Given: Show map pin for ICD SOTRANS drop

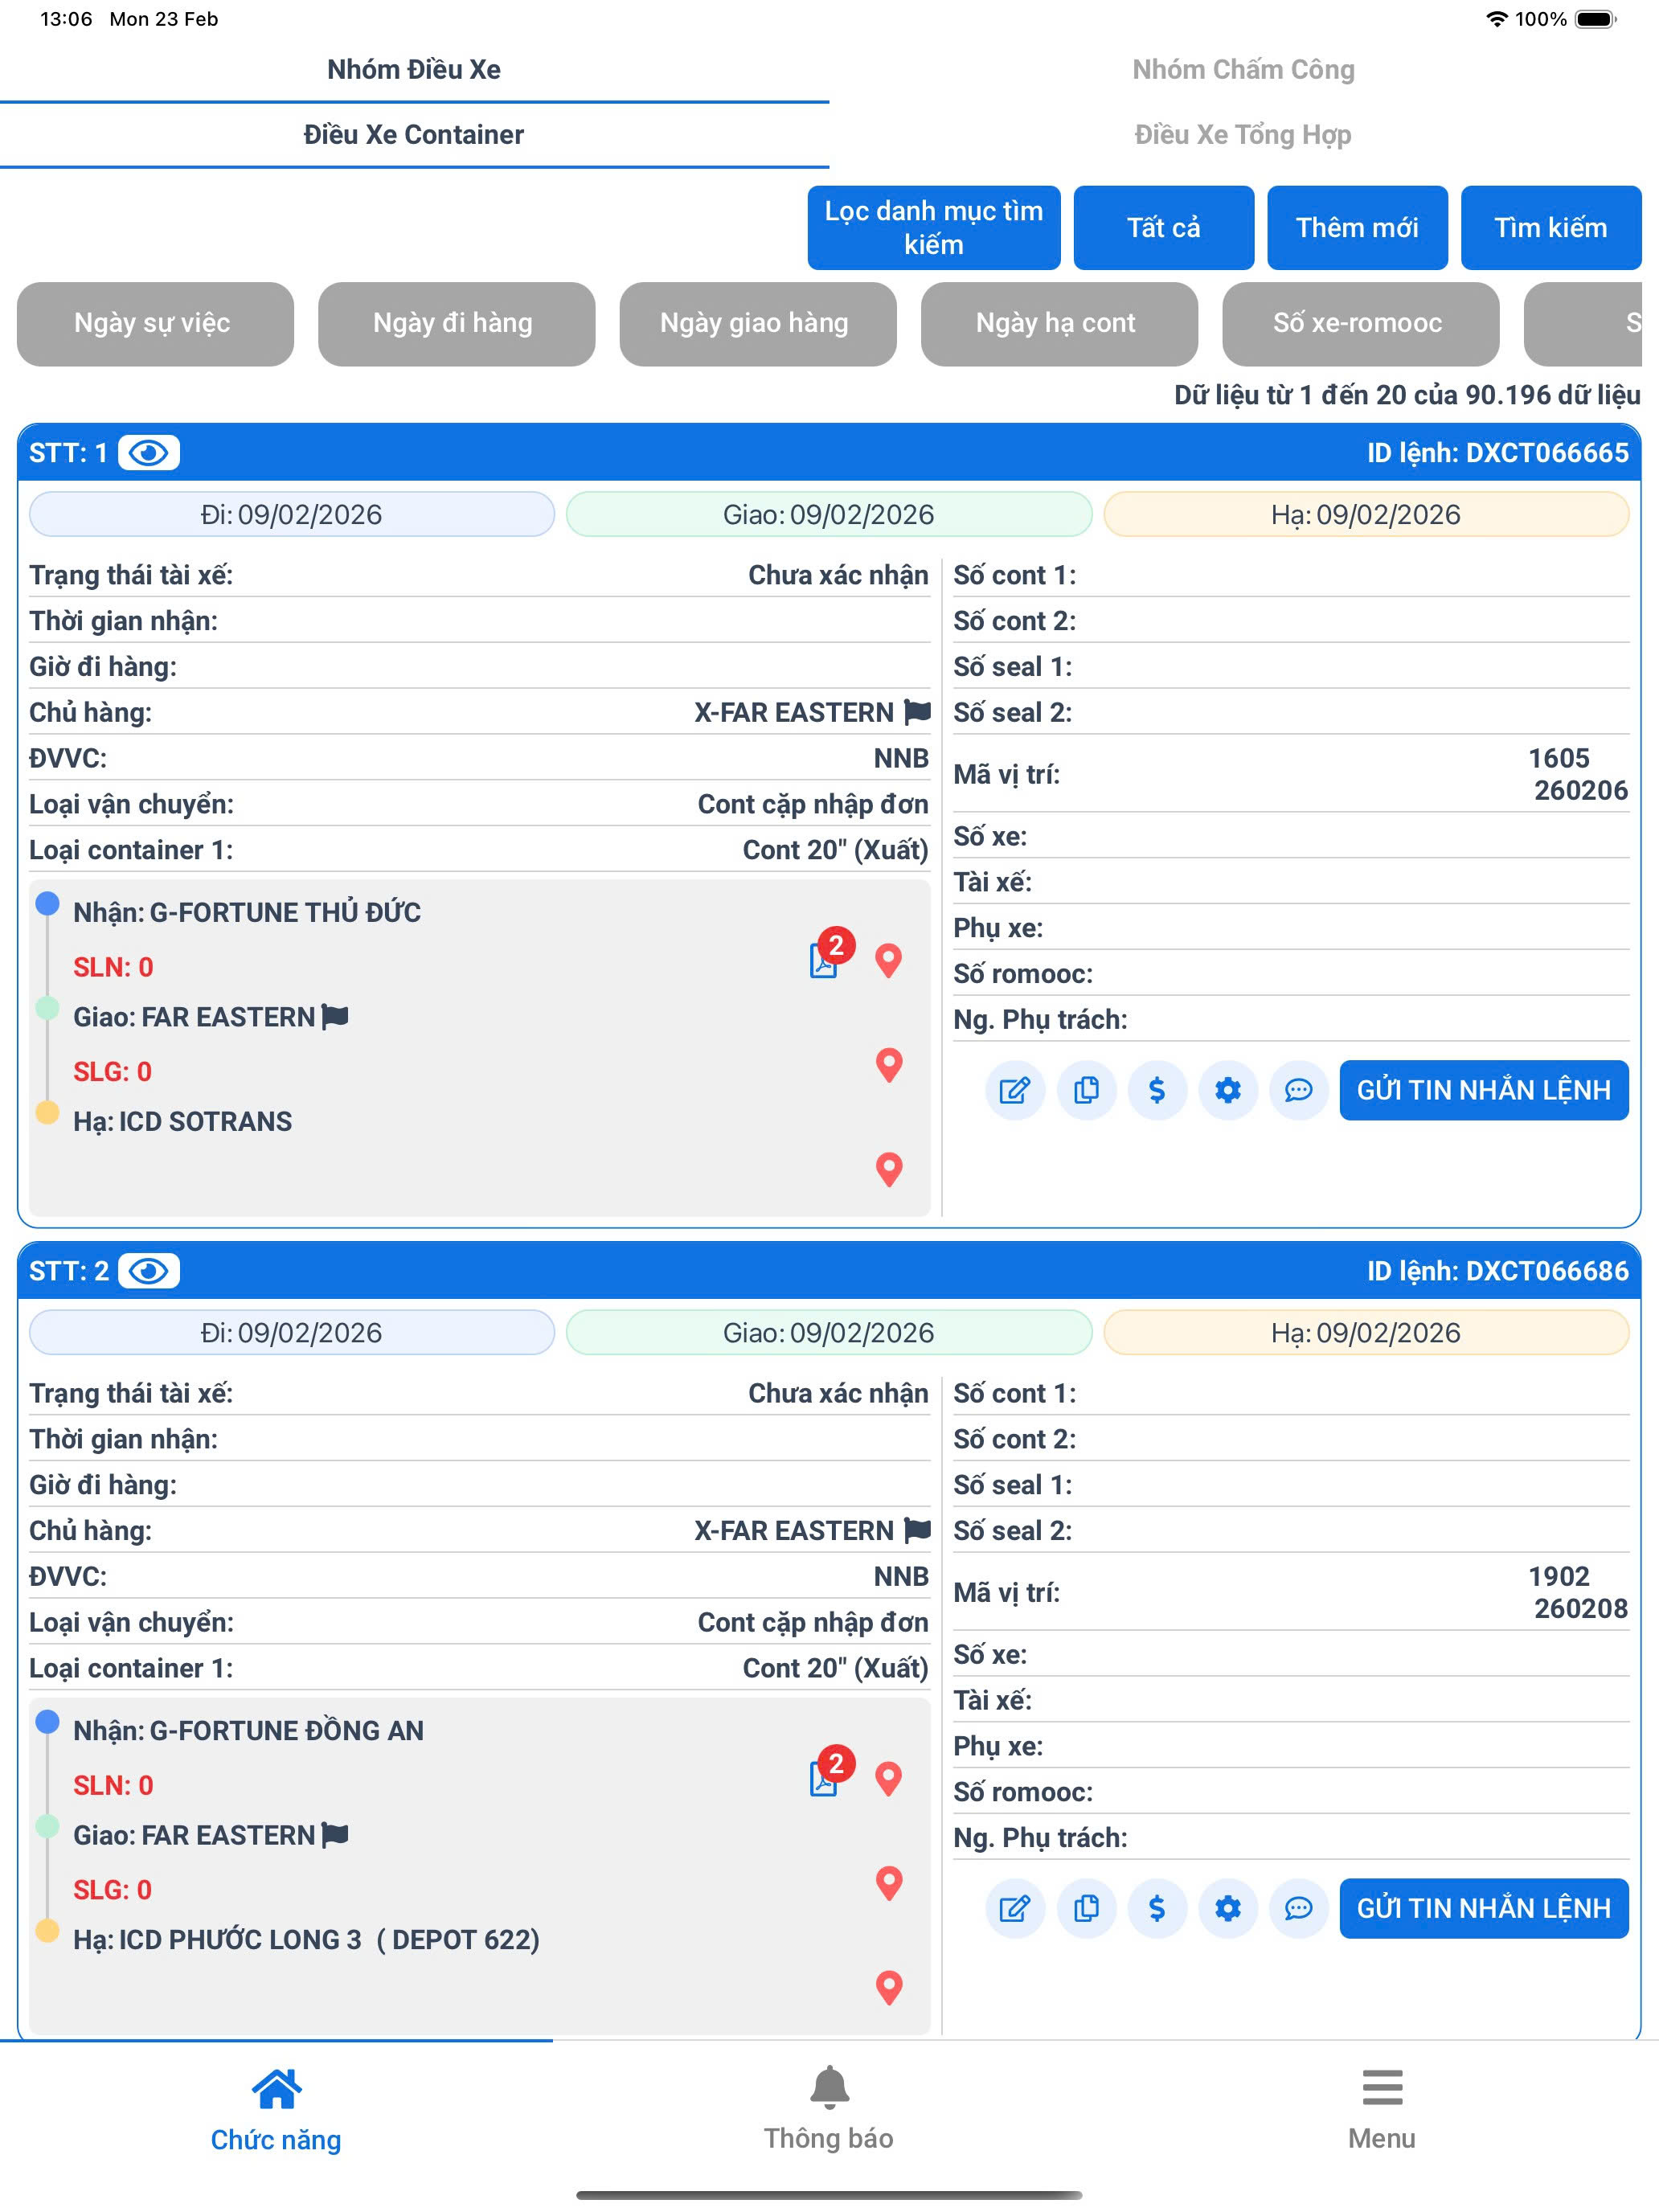Looking at the screenshot, I should (x=889, y=1169).
